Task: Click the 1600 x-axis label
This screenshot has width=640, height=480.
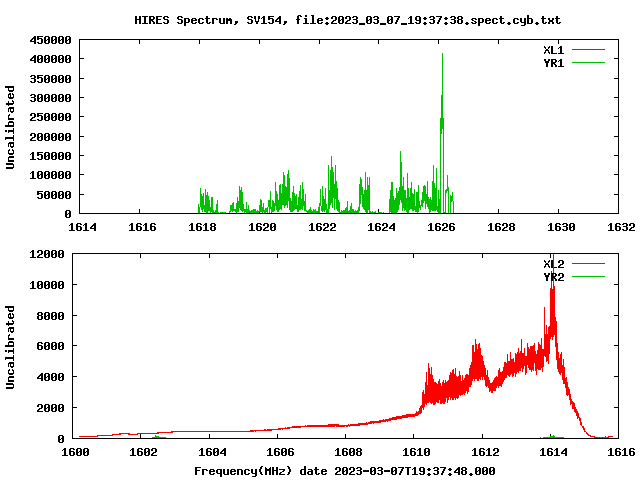Action: [76, 452]
